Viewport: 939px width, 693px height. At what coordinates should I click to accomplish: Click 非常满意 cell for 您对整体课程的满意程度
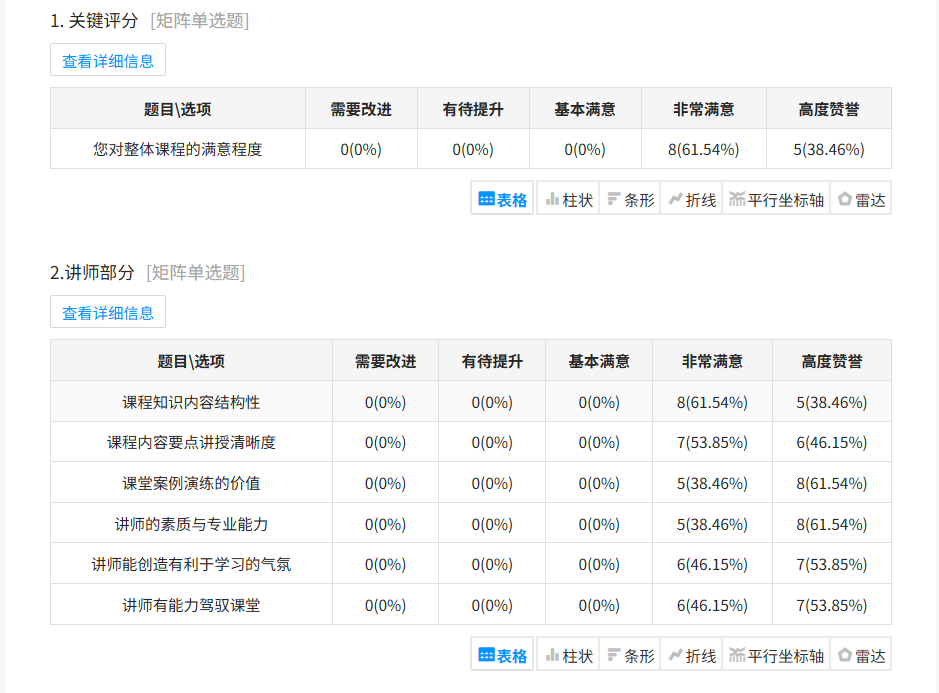pyautogui.click(x=703, y=150)
